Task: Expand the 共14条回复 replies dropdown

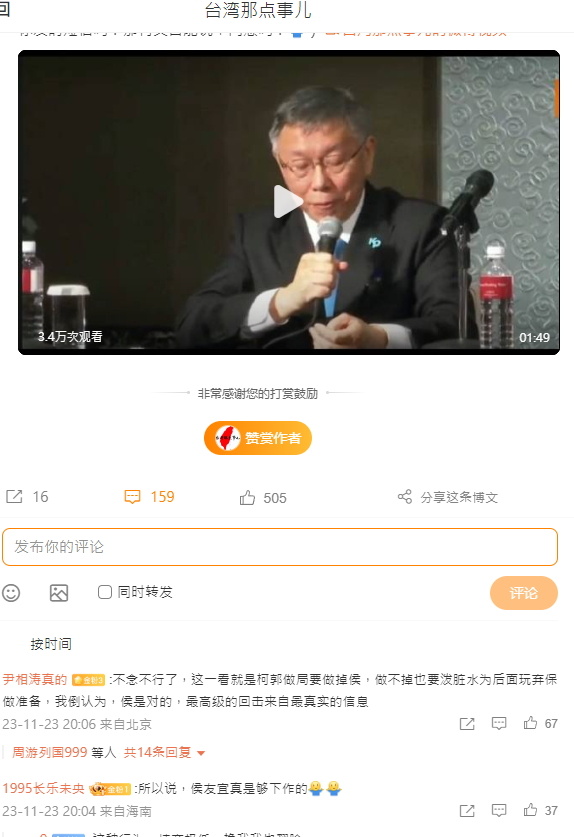Action: pos(164,753)
